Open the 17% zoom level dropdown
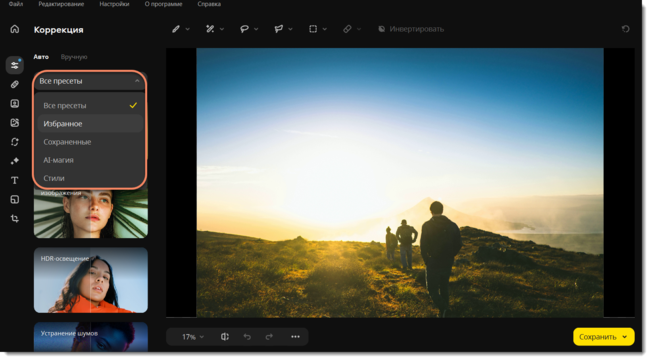 pos(193,337)
